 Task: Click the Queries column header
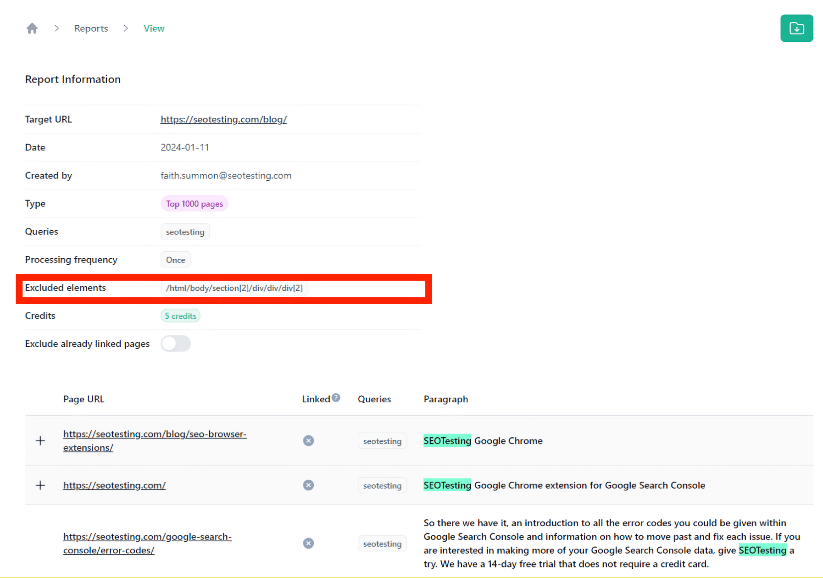374,399
